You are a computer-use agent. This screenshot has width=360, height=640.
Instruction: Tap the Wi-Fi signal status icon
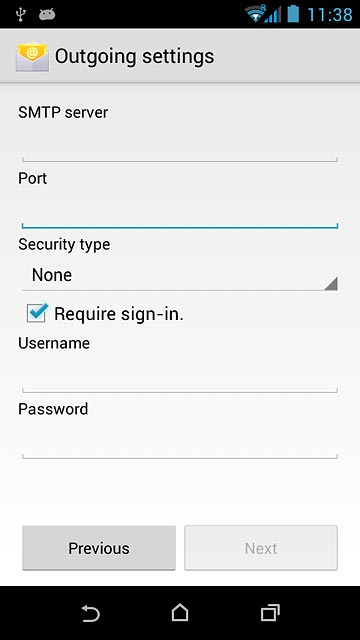tap(255, 14)
